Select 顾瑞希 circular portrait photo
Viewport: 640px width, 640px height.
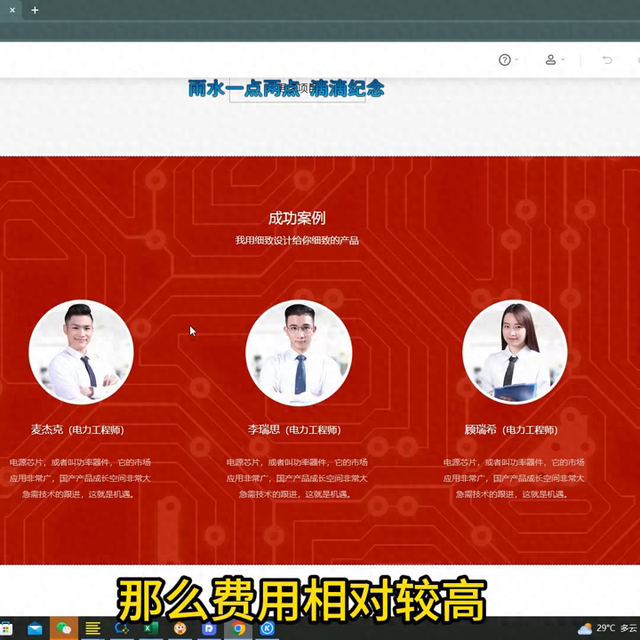click(514, 352)
